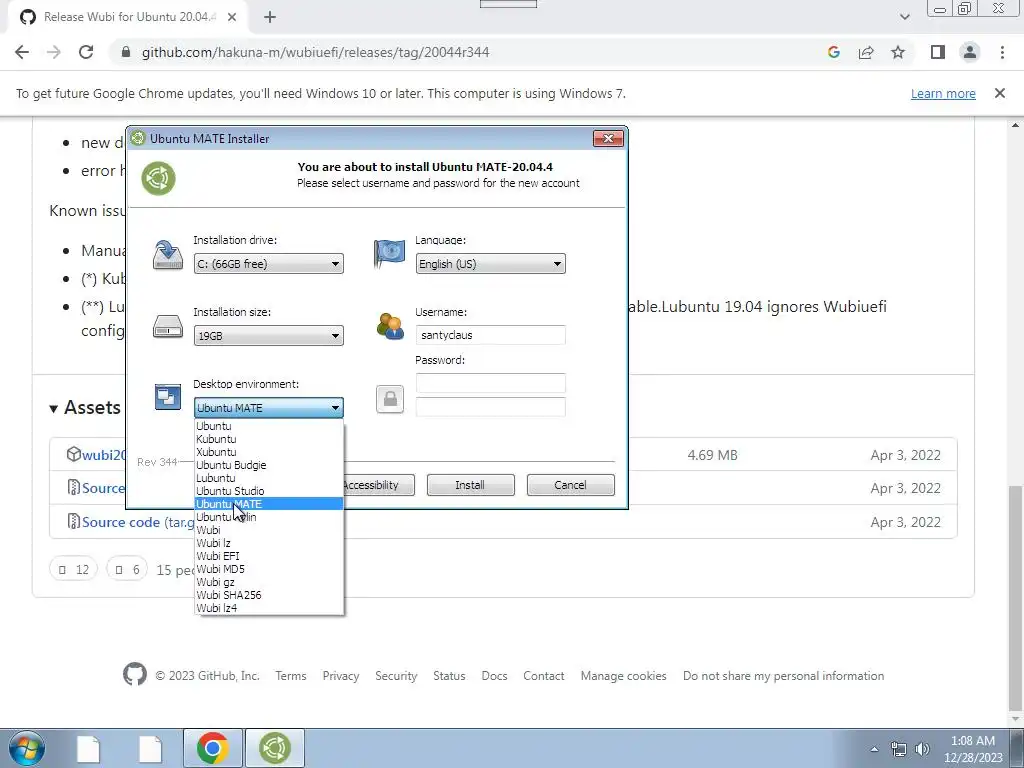Click GitHub logo in footer
The height and width of the screenshot is (768, 1024).
[135, 674]
